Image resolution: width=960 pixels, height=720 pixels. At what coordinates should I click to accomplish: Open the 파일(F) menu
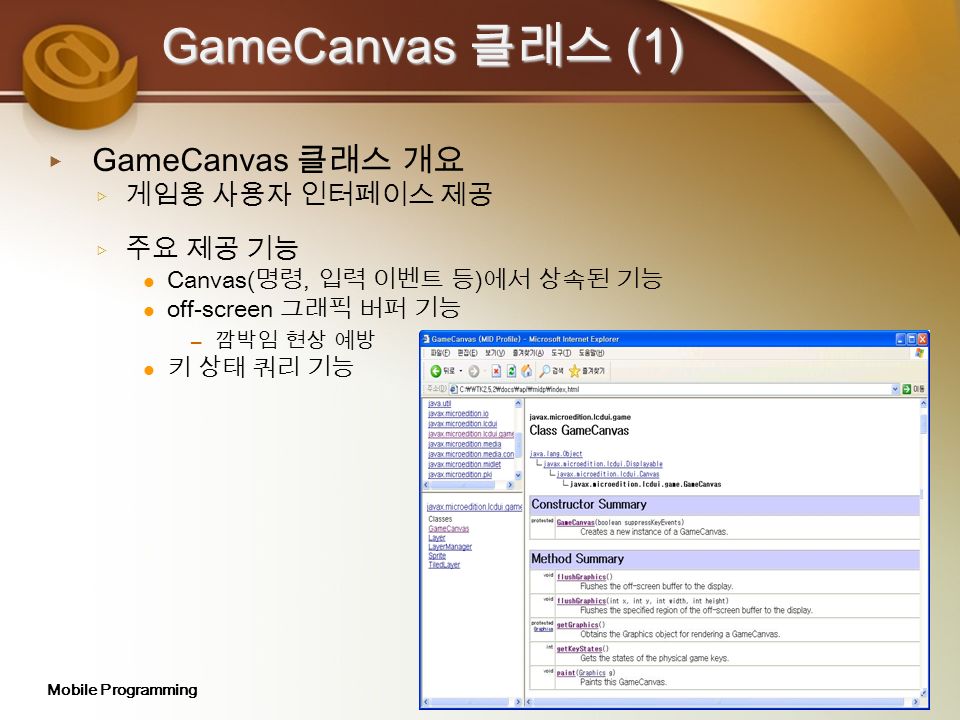pos(440,353)
